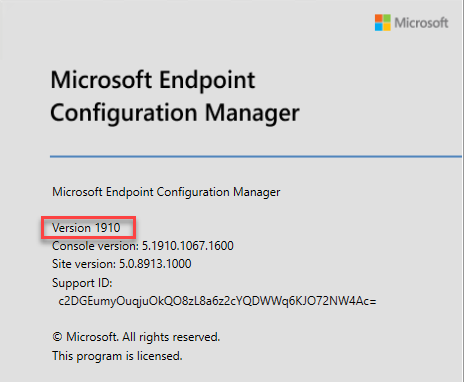Click the Microsoft four-square logo icon
Screen dimensions: 464x382
coord(383,23)
